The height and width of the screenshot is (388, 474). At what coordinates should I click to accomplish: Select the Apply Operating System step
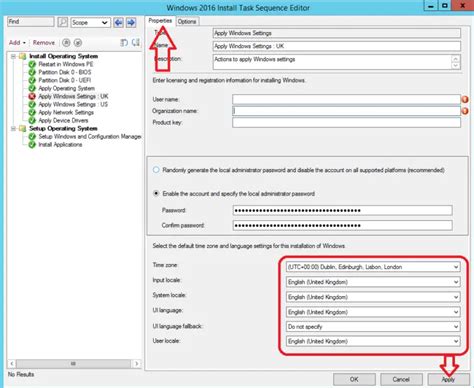(x=67, y=88)
